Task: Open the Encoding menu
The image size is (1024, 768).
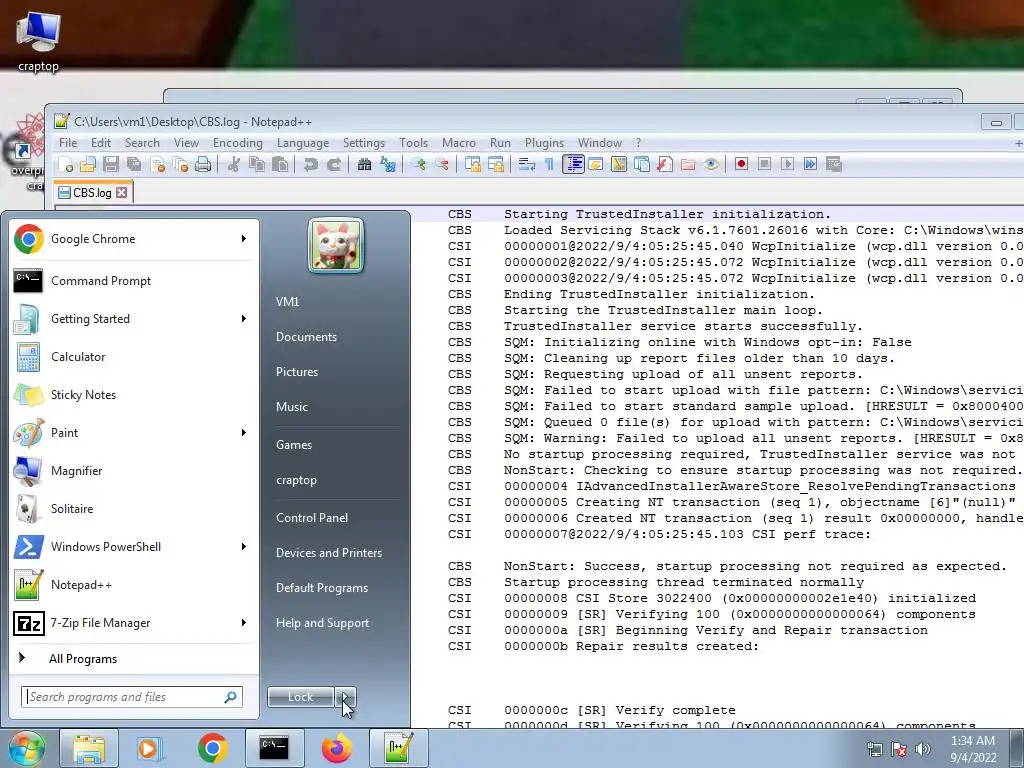Action: coord(238,143)
